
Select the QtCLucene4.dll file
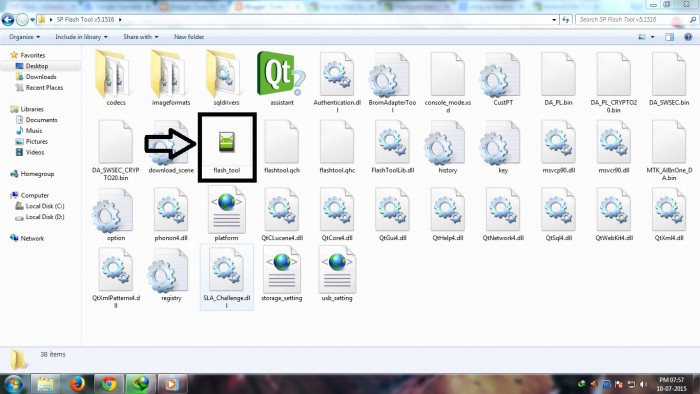[282, 215]
